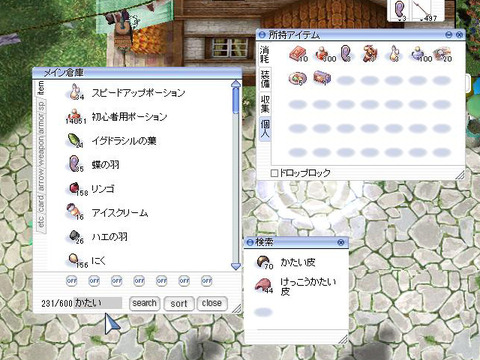Select the かたい皮 icon with count 70
Screen dimensions: 480x360
click(x=263, y=262)
